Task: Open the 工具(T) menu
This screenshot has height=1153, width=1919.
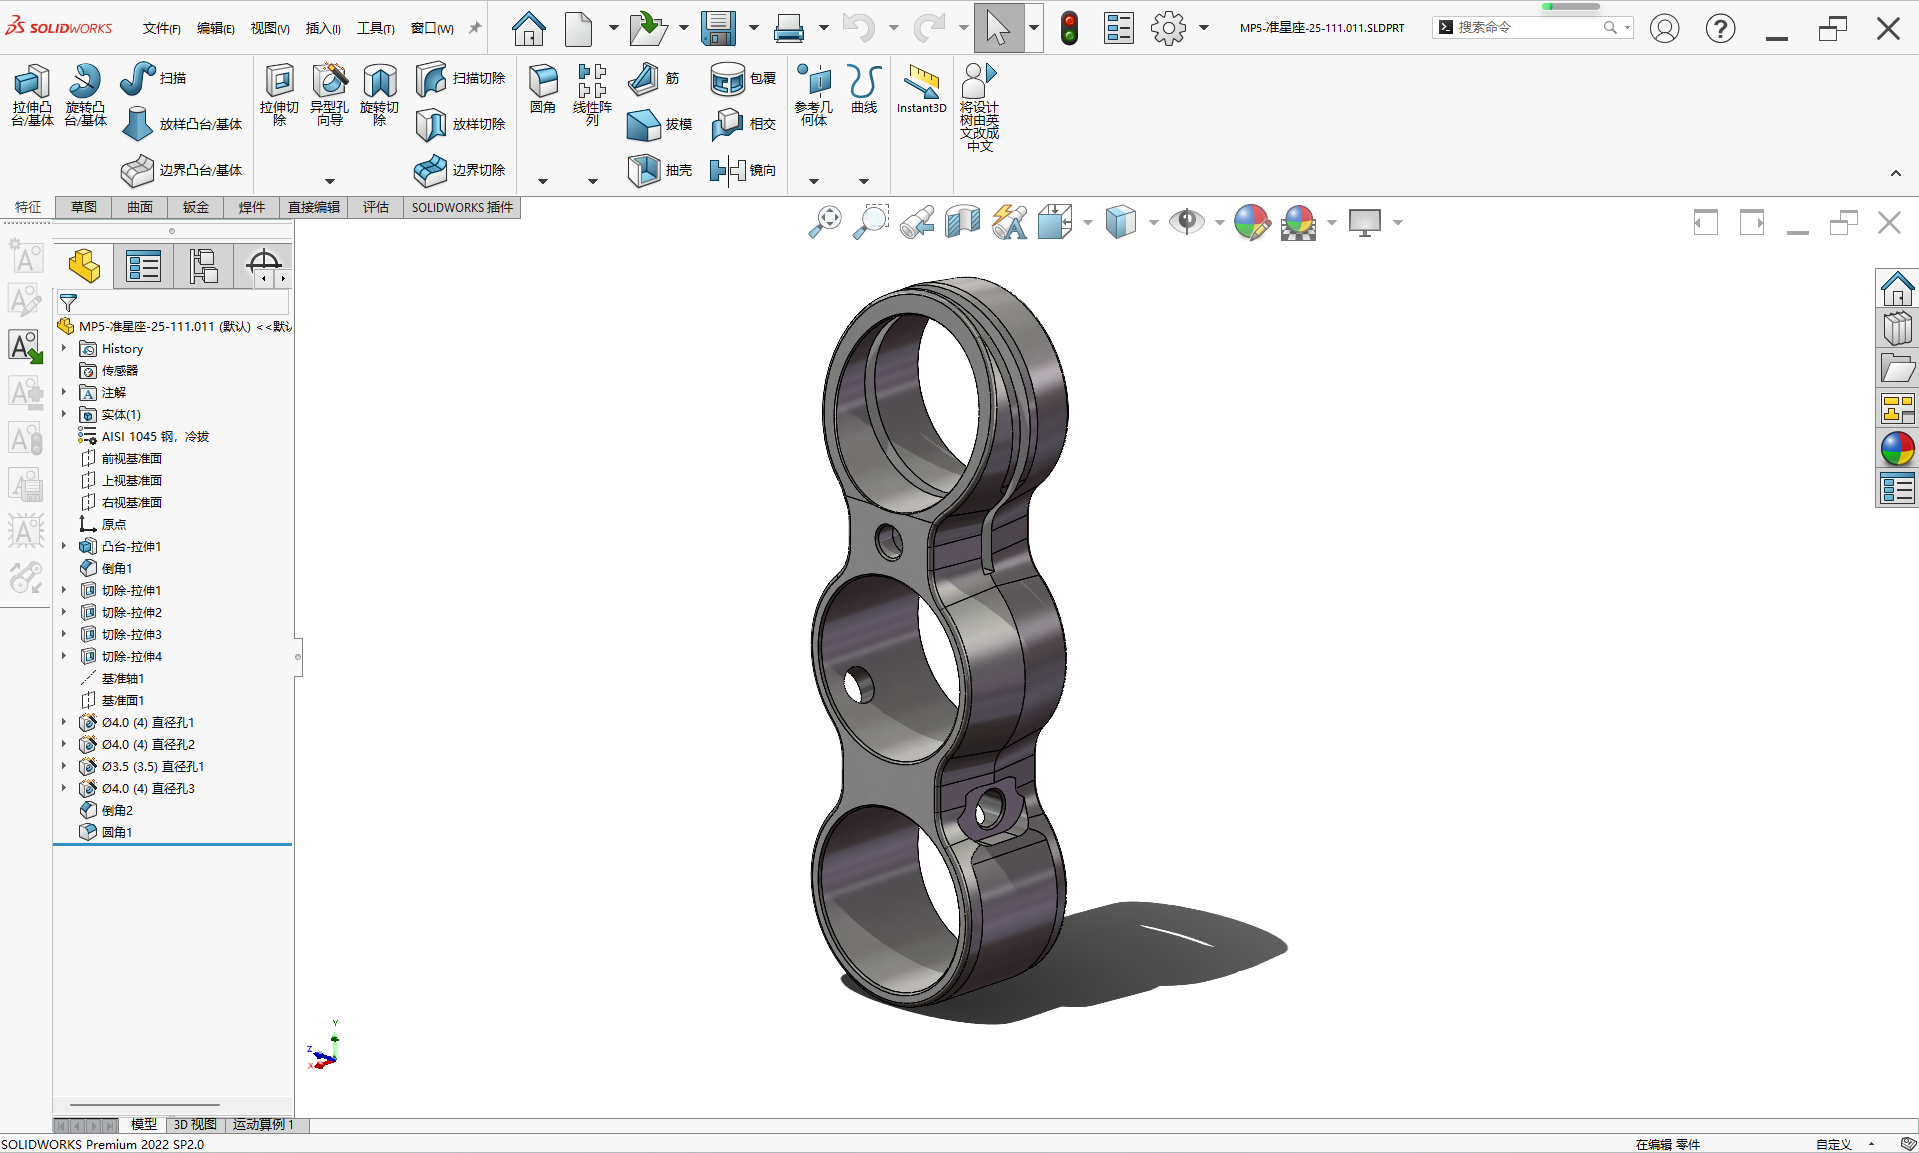Action: [x=376, y=28]
